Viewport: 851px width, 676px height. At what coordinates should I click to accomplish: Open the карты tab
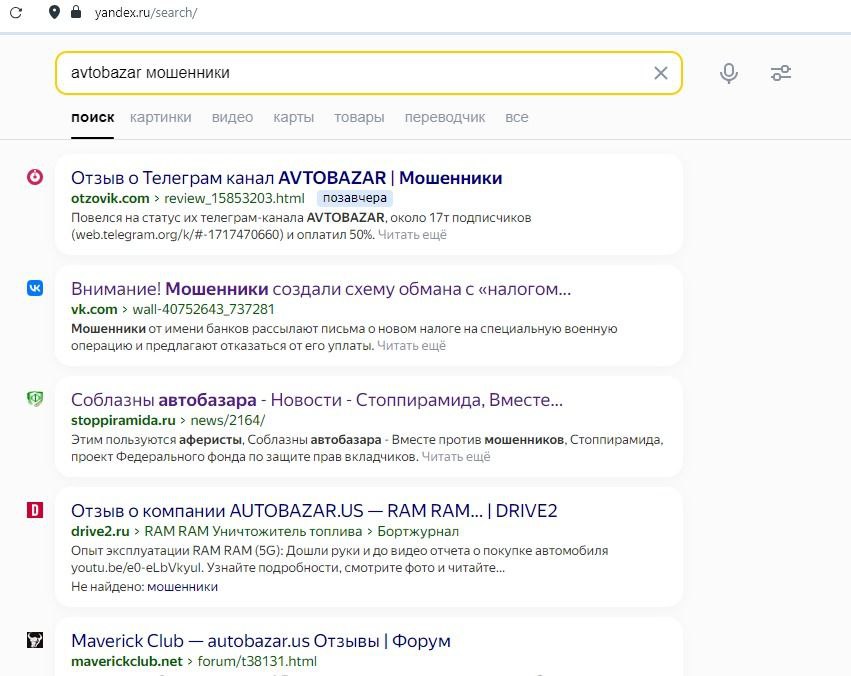click(294, 117)
